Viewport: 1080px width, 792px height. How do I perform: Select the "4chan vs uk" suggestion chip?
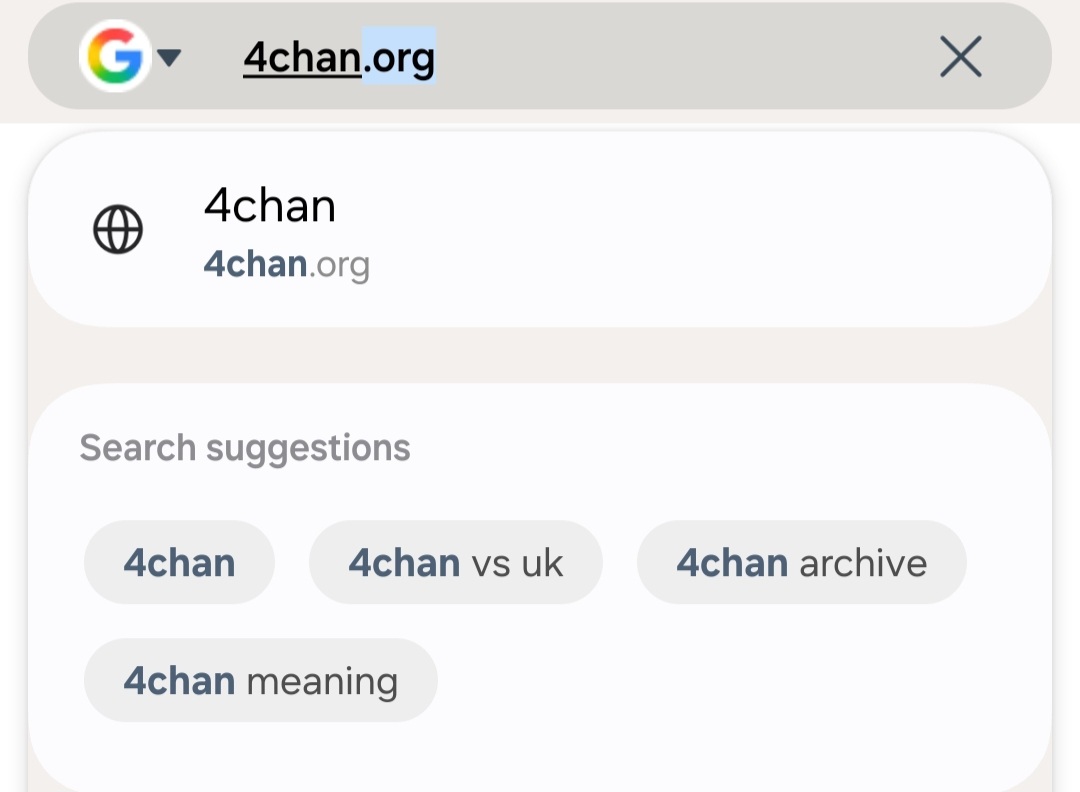pos(456,563)
